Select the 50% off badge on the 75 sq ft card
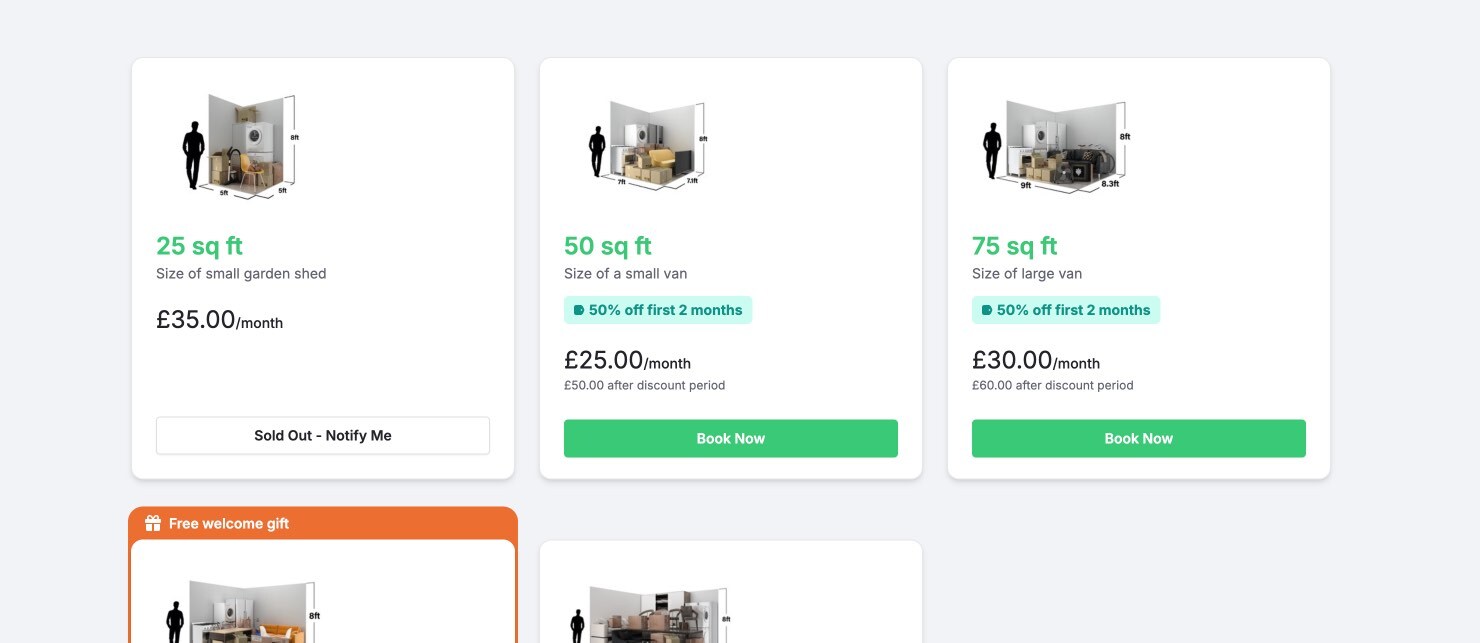Screen dimensions: 1480x643 point(1066,310)
